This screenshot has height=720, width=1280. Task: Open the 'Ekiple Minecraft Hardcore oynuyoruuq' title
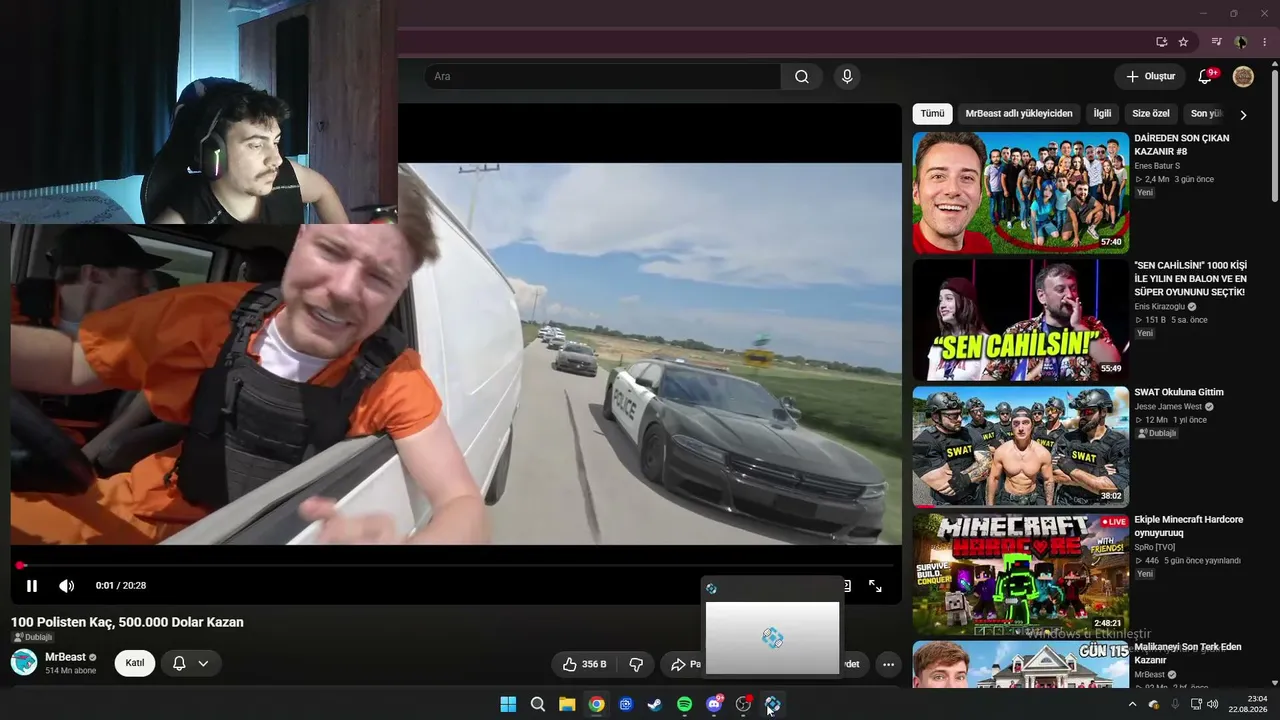(x=1189, y=526)
